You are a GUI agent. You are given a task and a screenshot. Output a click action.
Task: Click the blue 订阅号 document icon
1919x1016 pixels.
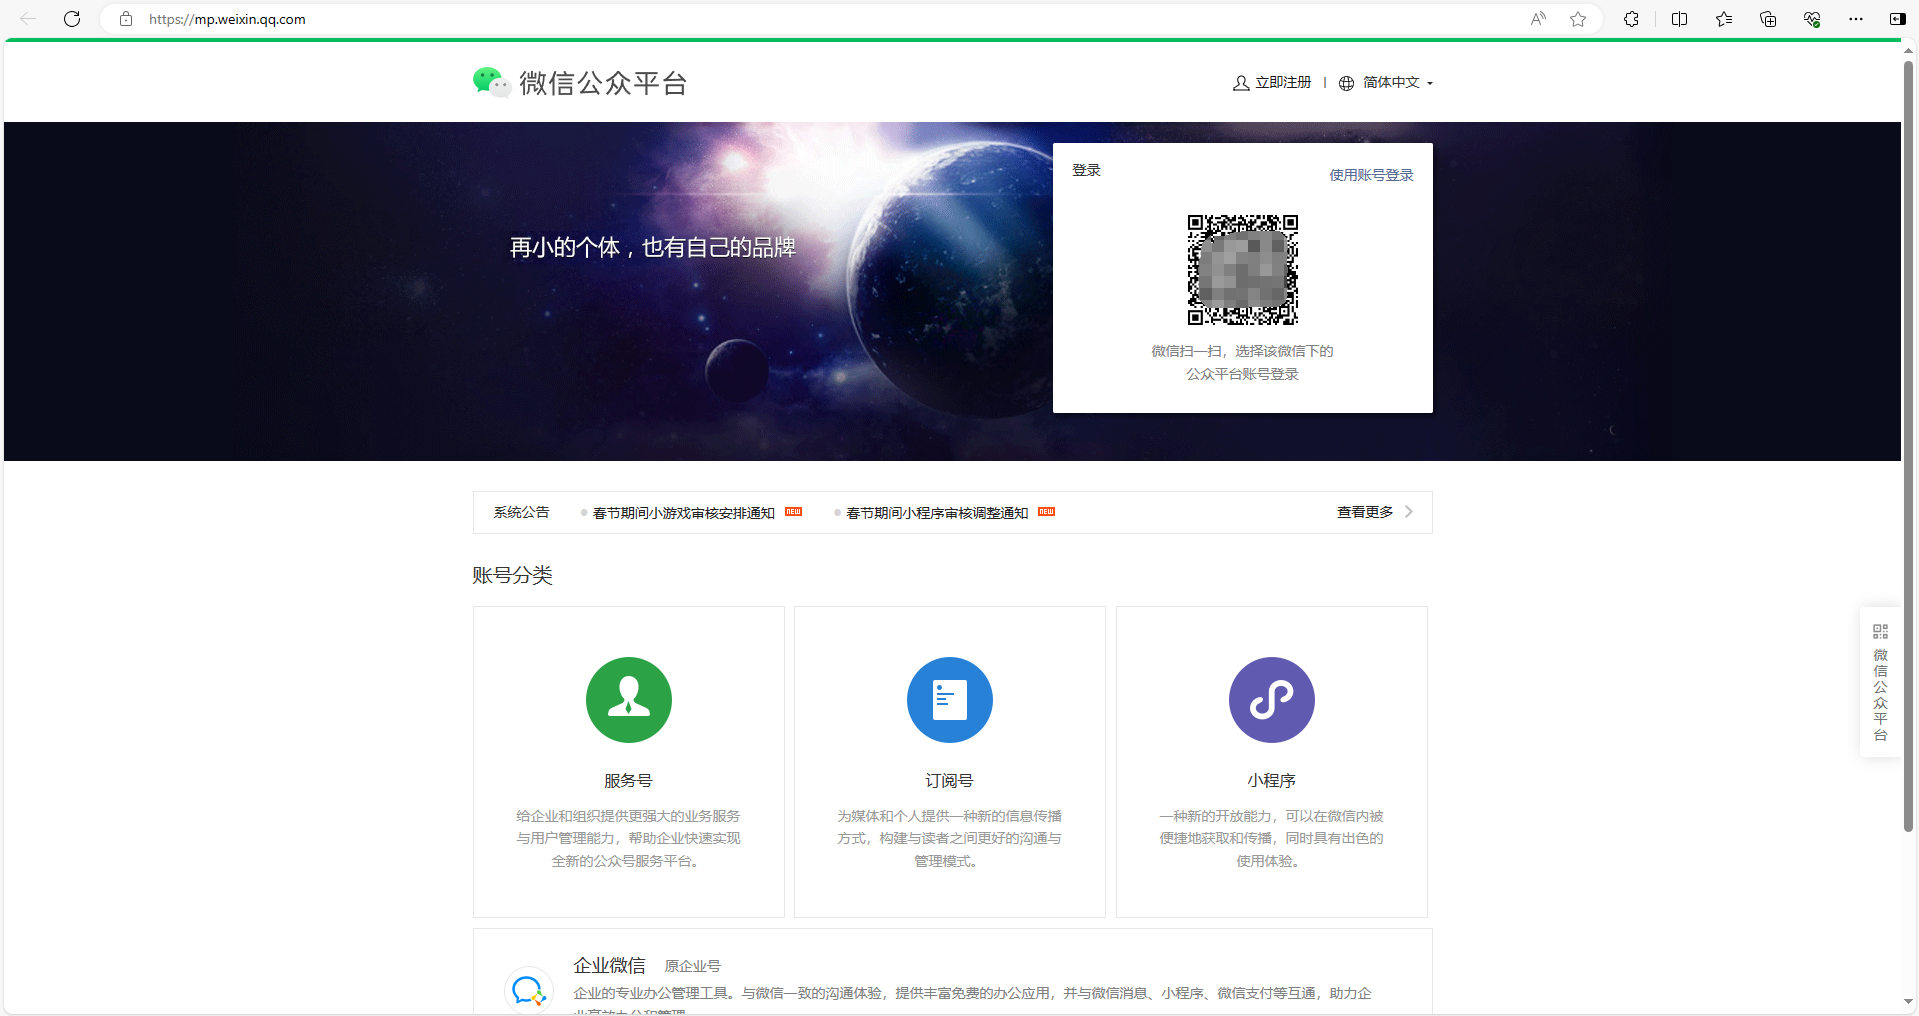coord(949,700)
